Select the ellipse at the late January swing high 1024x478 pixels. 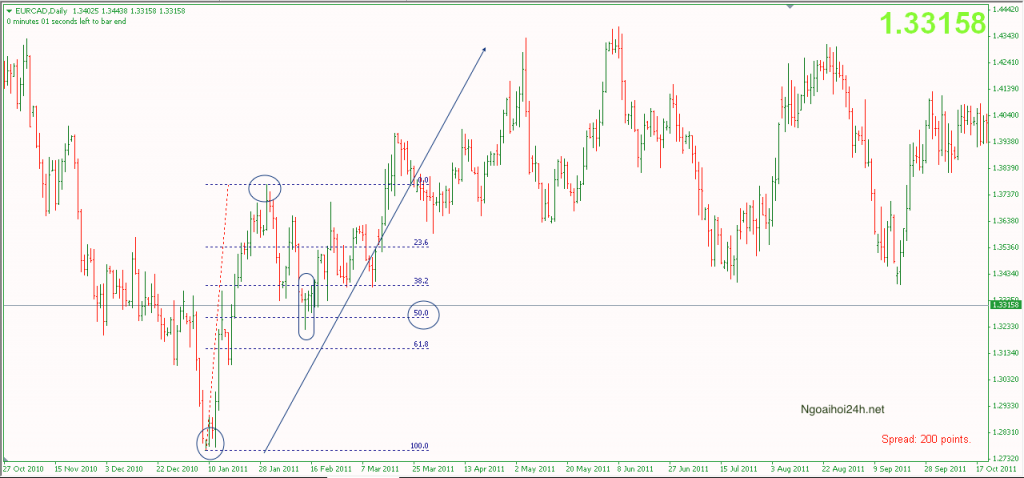tap(265, 187)
